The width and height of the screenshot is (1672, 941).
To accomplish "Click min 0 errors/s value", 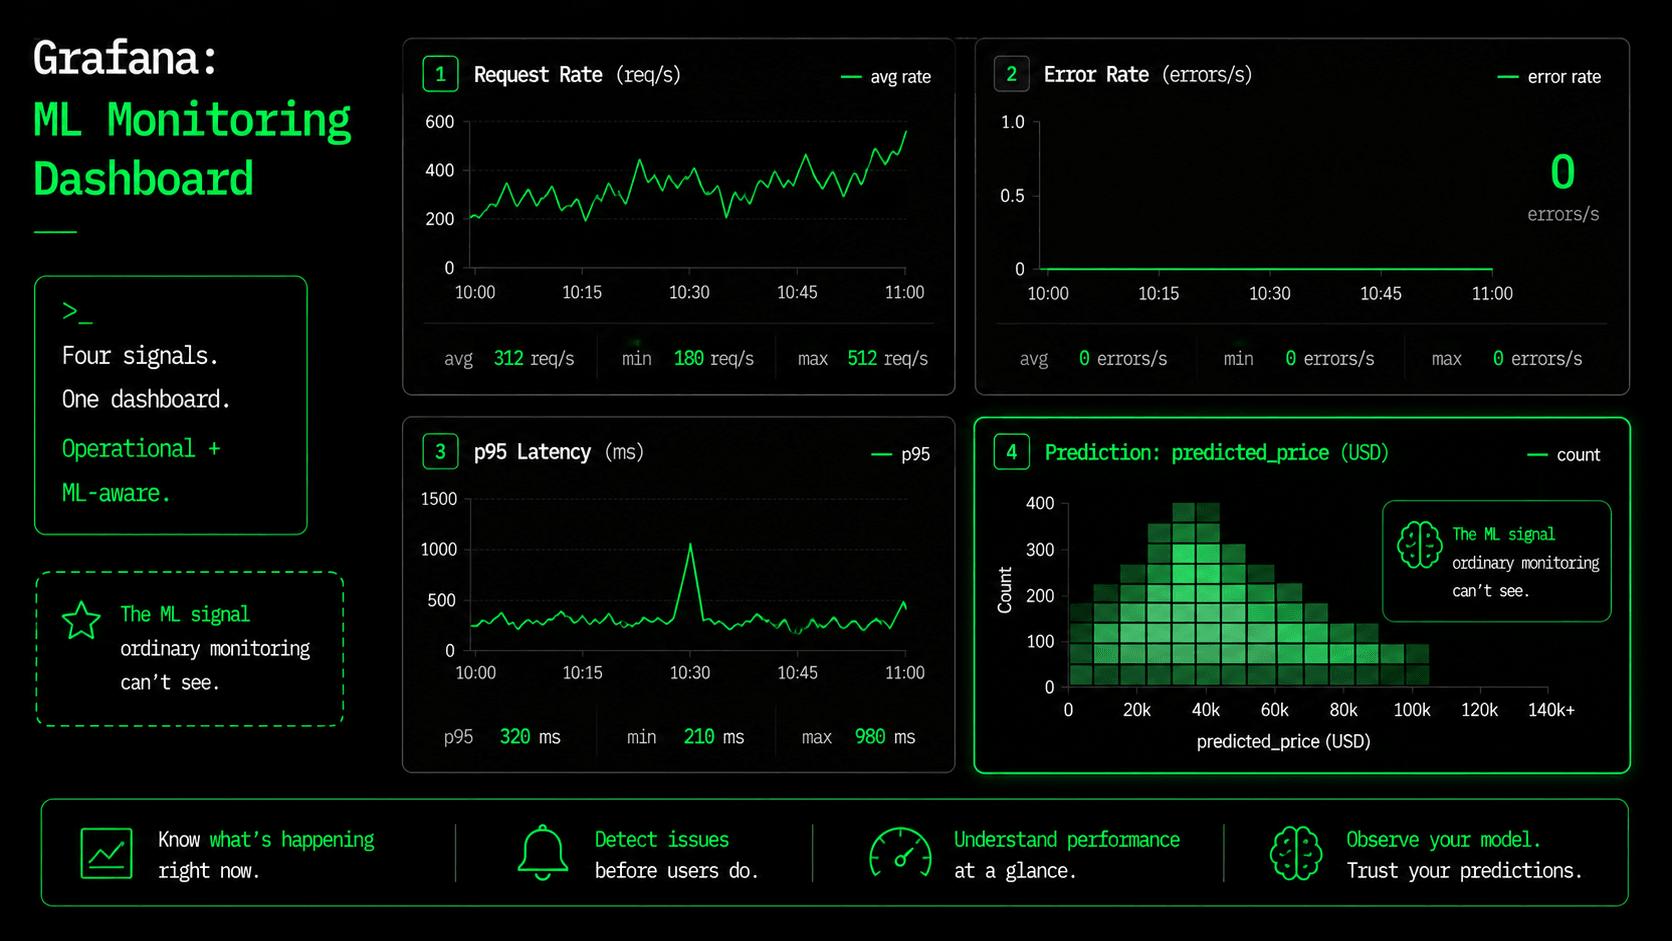I will 1330,358.
